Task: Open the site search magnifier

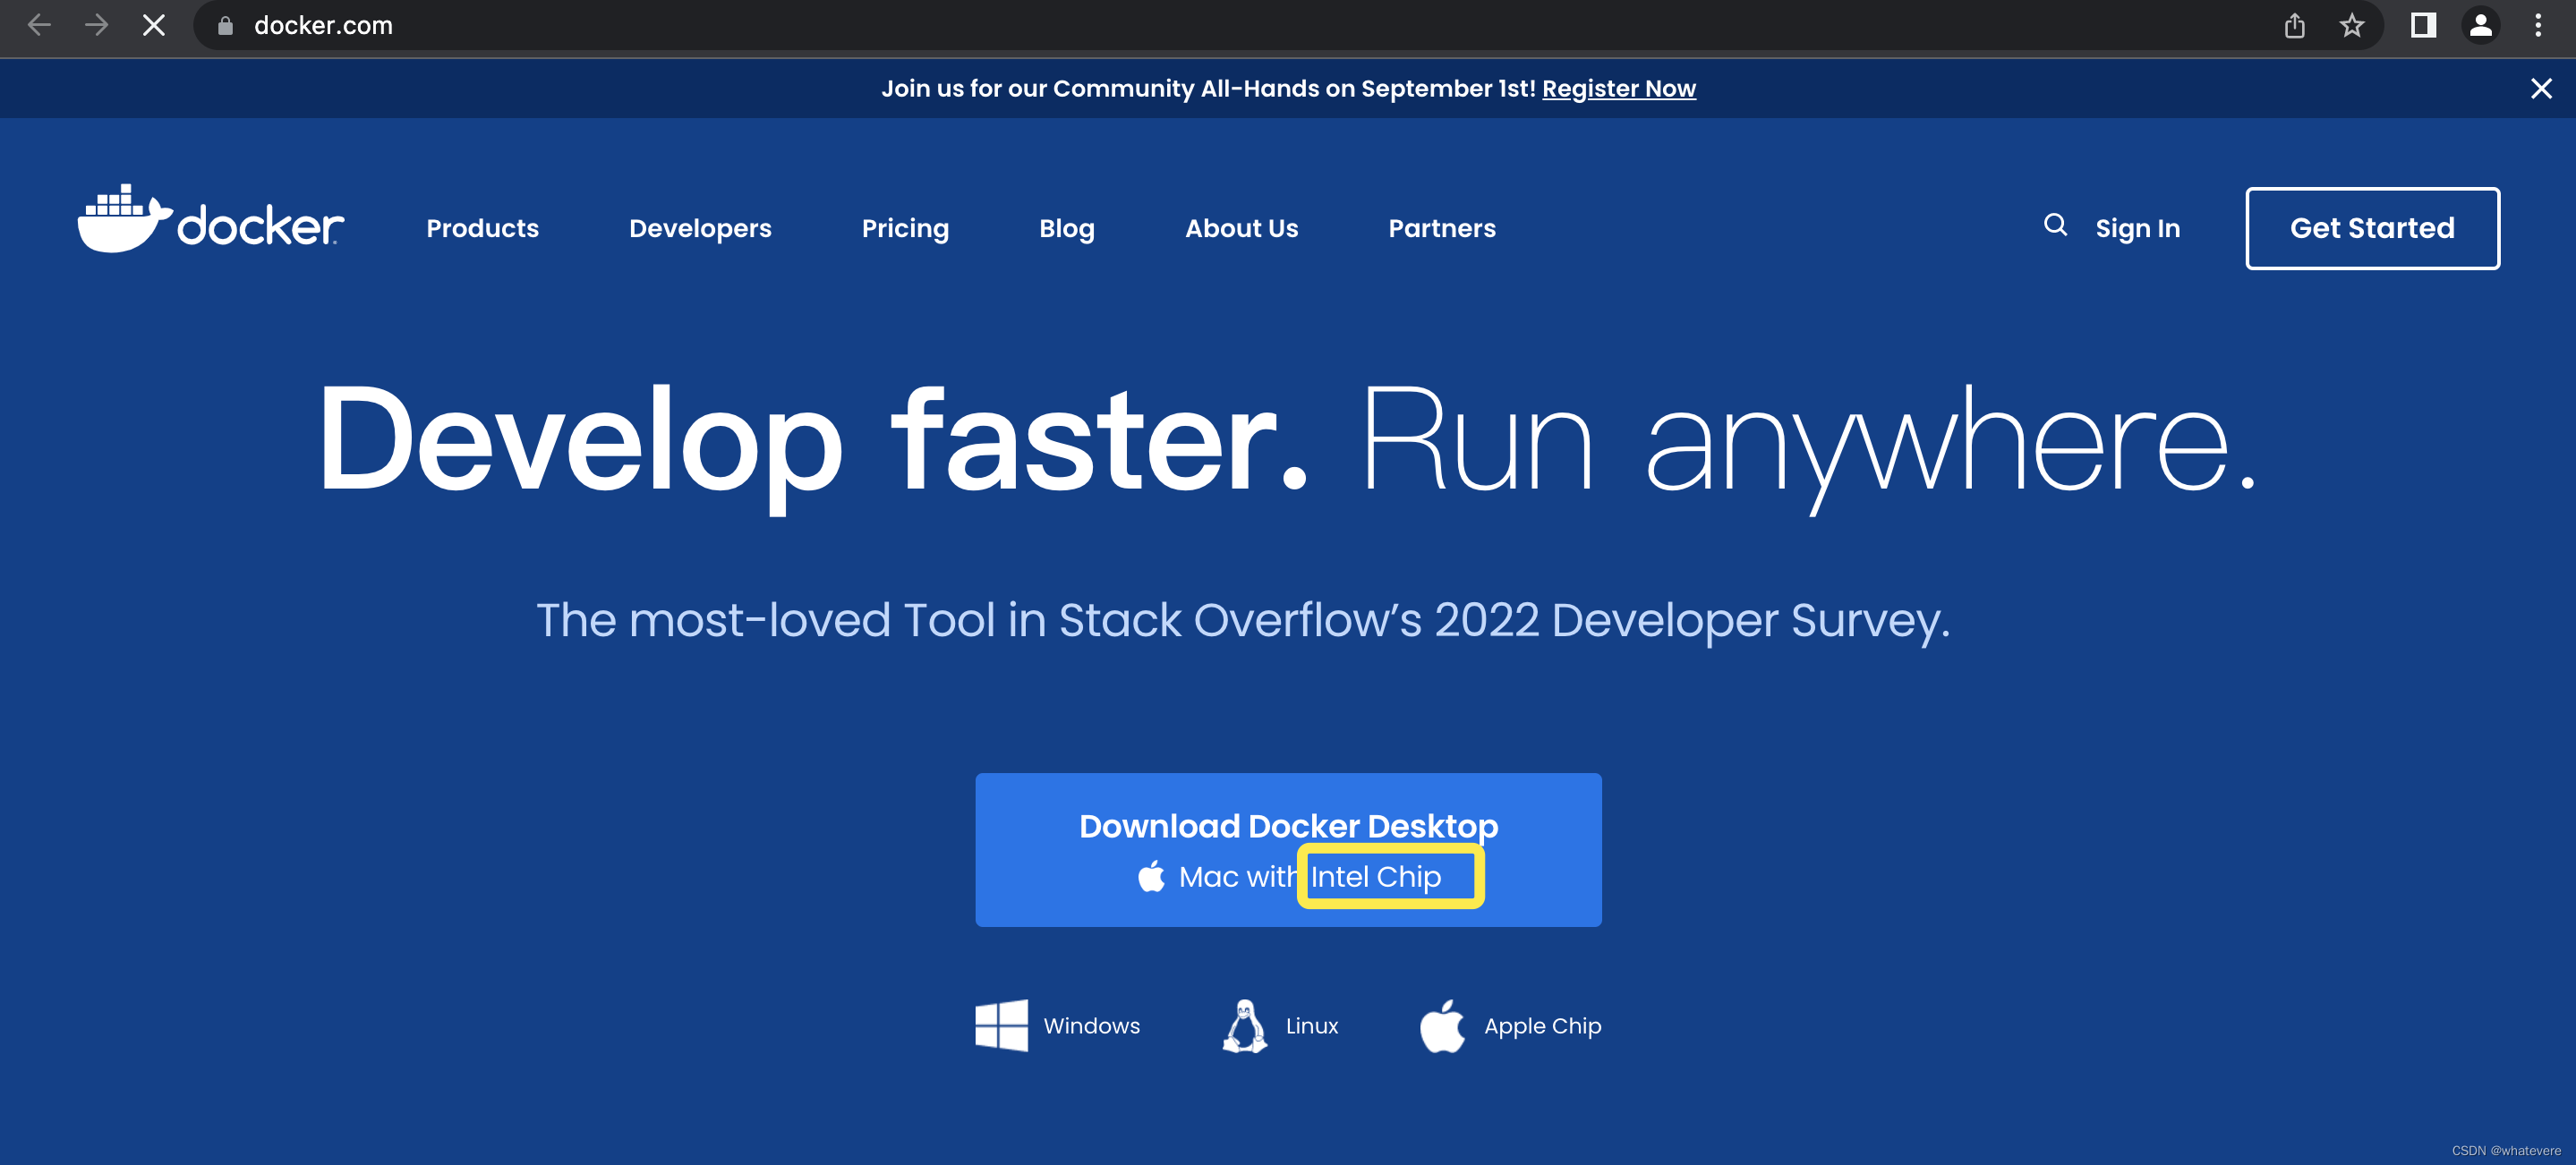Action: click(x=2055, y=226)
